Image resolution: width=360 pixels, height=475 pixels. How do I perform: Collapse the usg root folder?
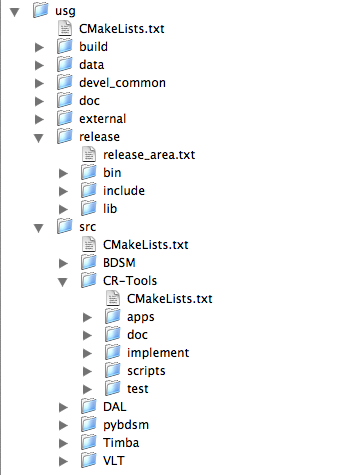[15, 12]
